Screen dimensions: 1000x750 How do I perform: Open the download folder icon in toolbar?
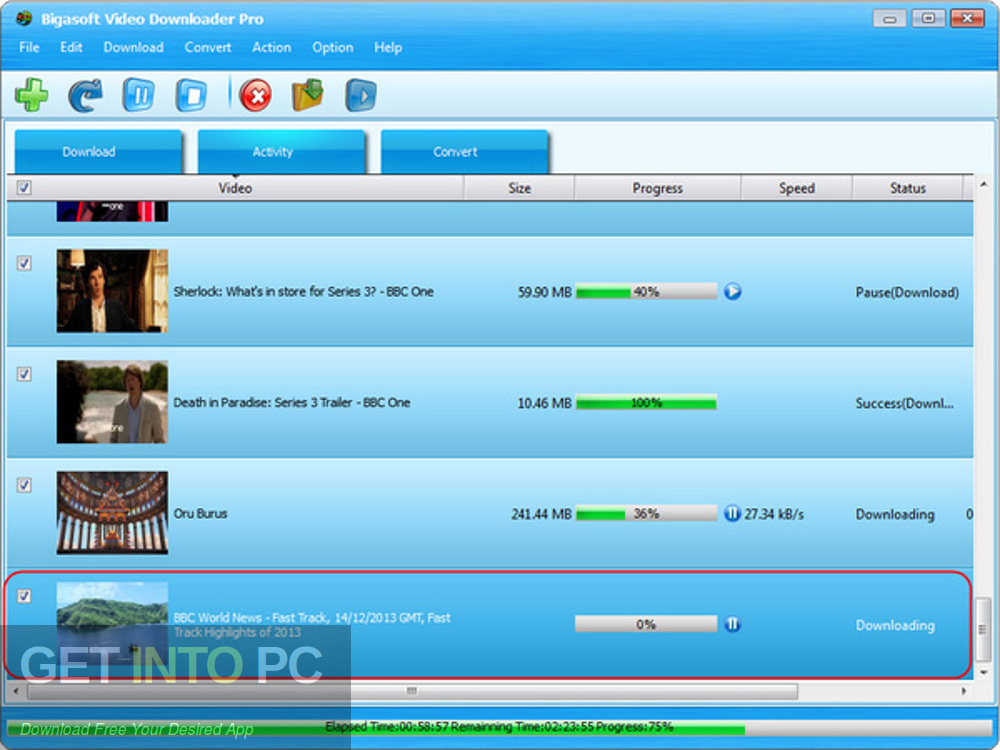coord(308,96)
